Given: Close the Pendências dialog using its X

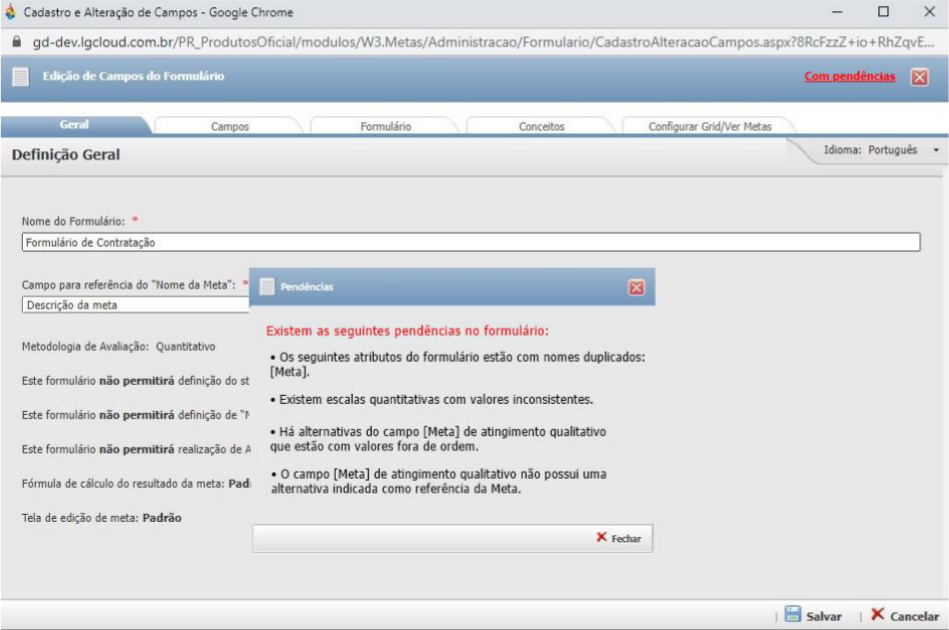Looking at the screenshot, I should point(636,287).
